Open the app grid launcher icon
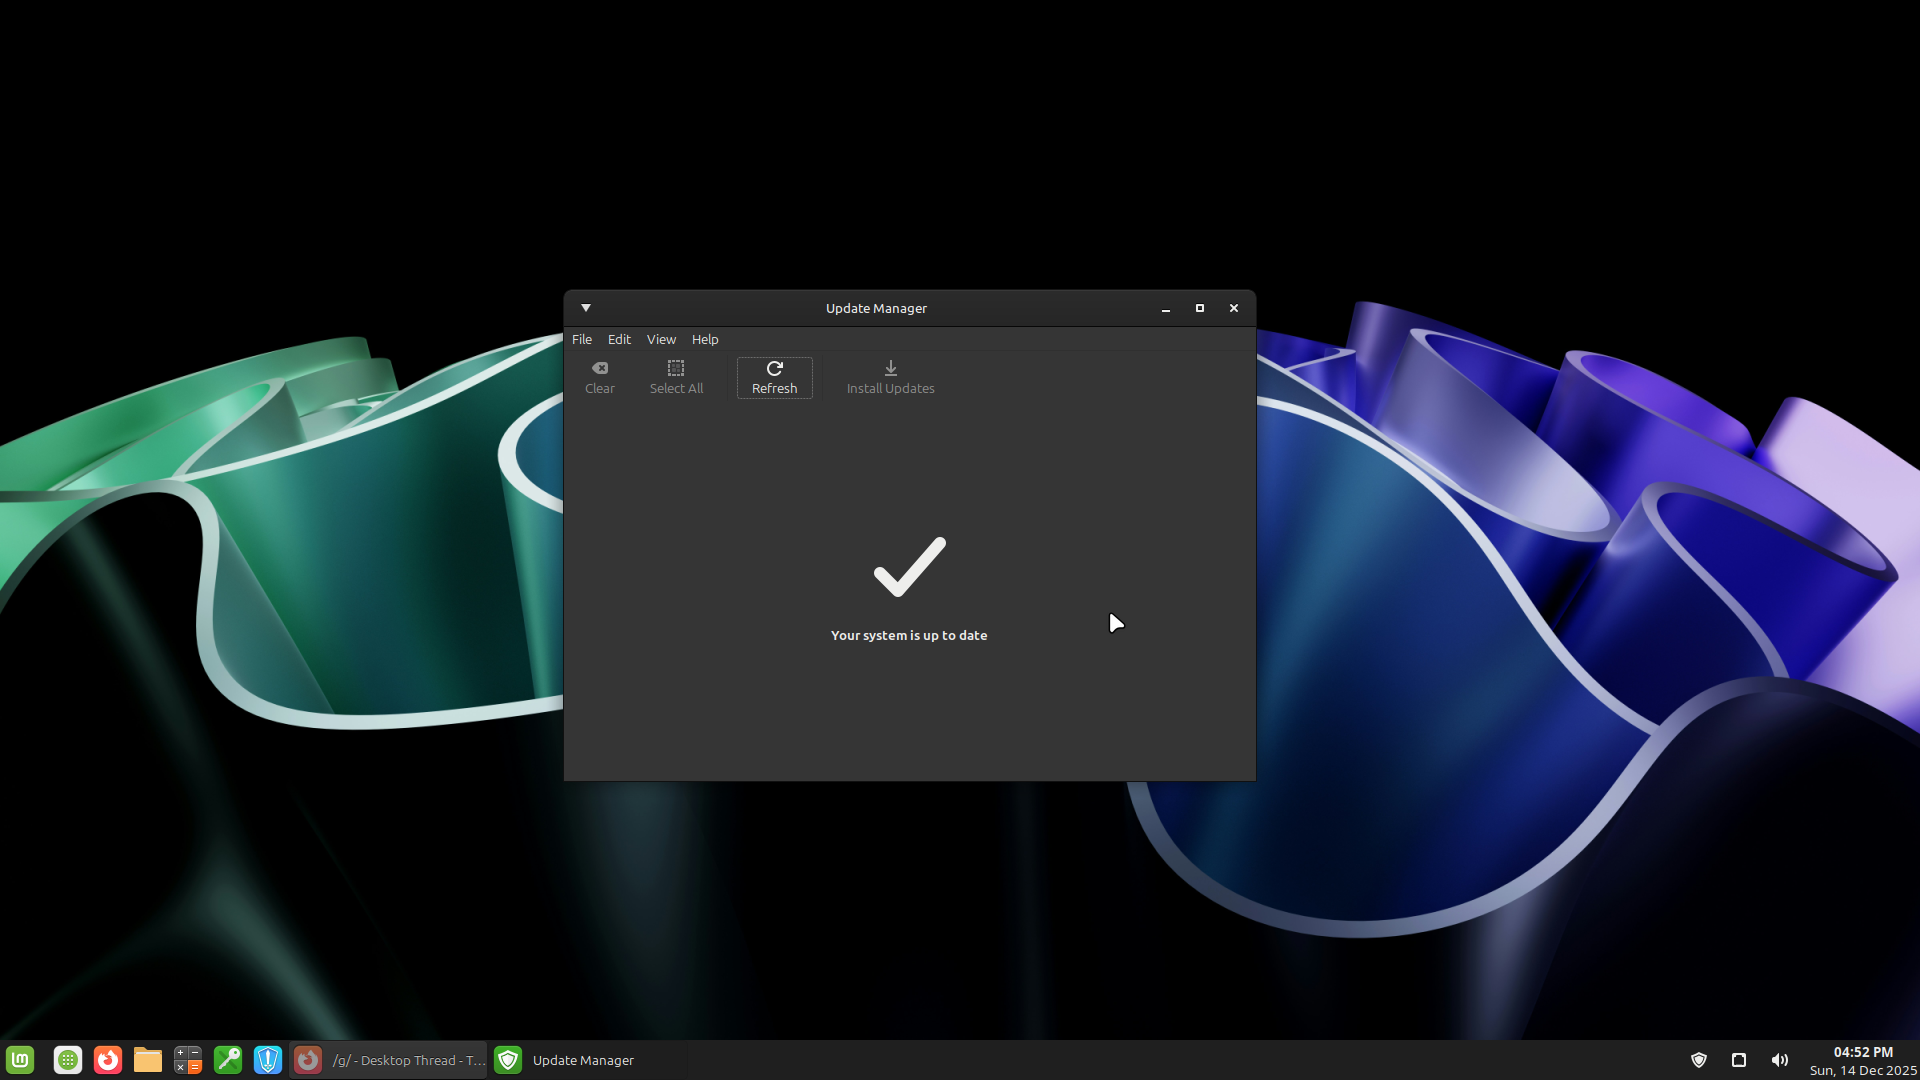The image size is (1920, 1080). pos(68,1060)
